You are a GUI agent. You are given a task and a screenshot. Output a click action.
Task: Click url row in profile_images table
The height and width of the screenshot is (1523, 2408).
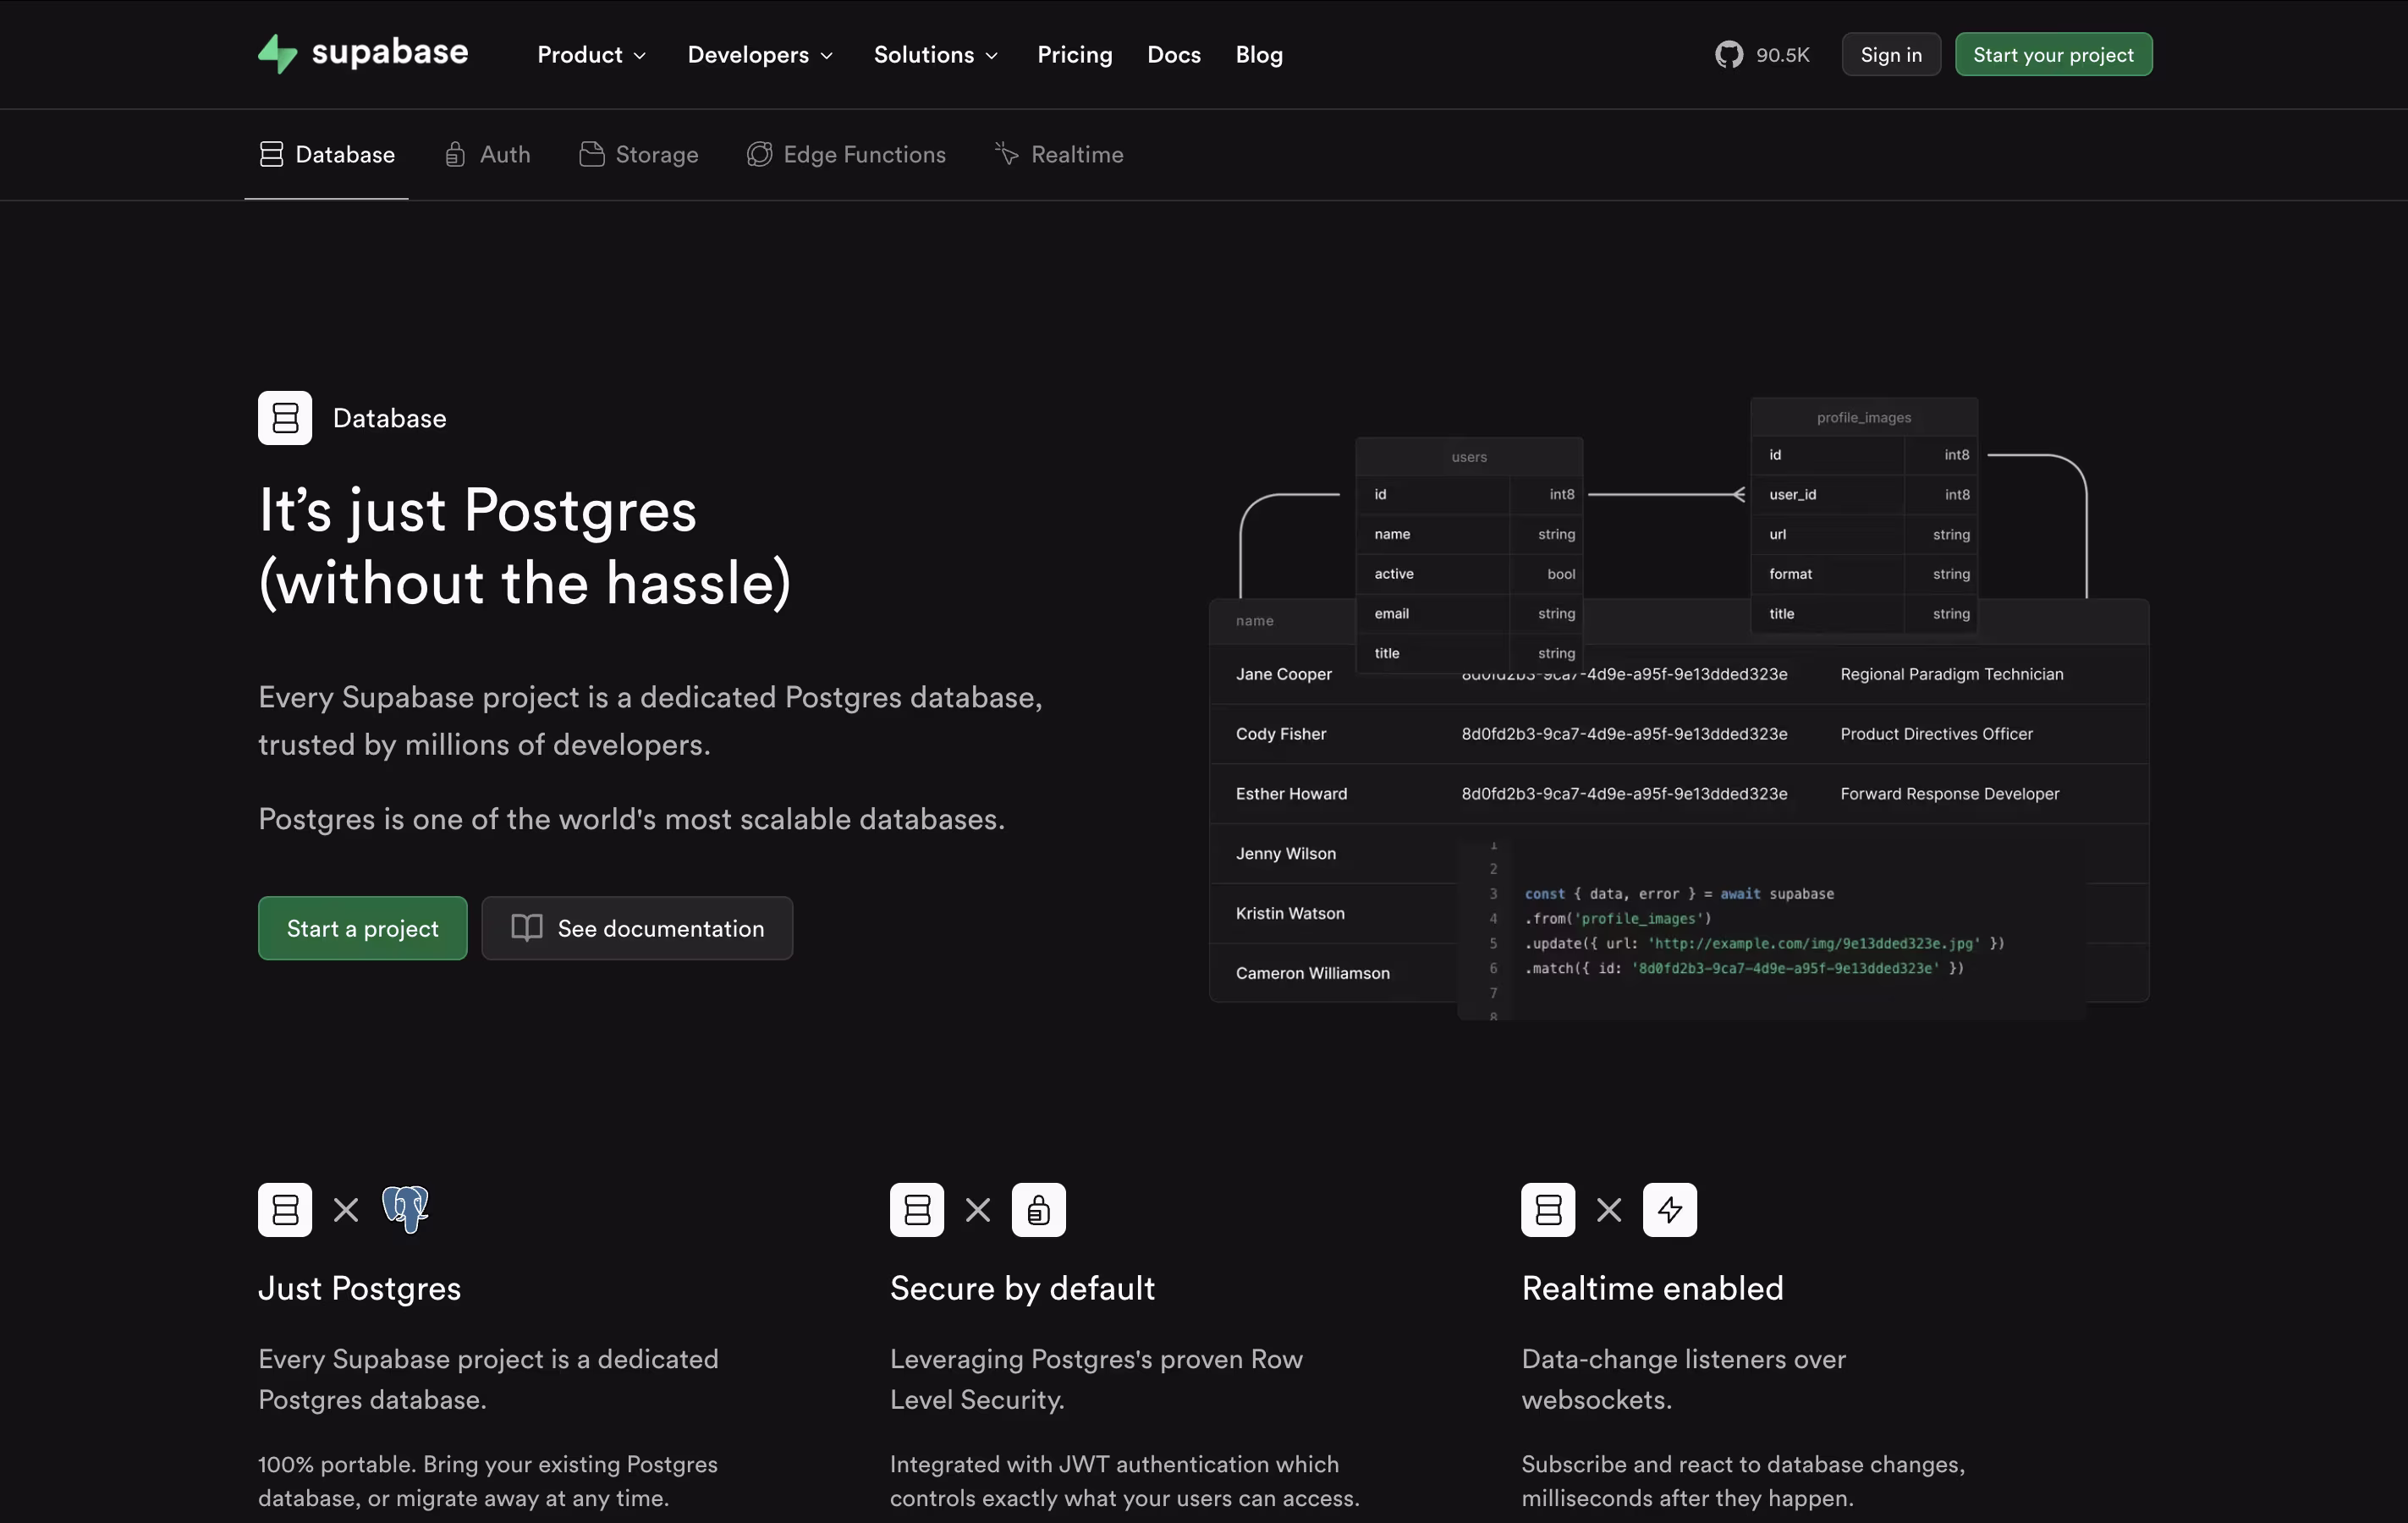[1864, 534]
